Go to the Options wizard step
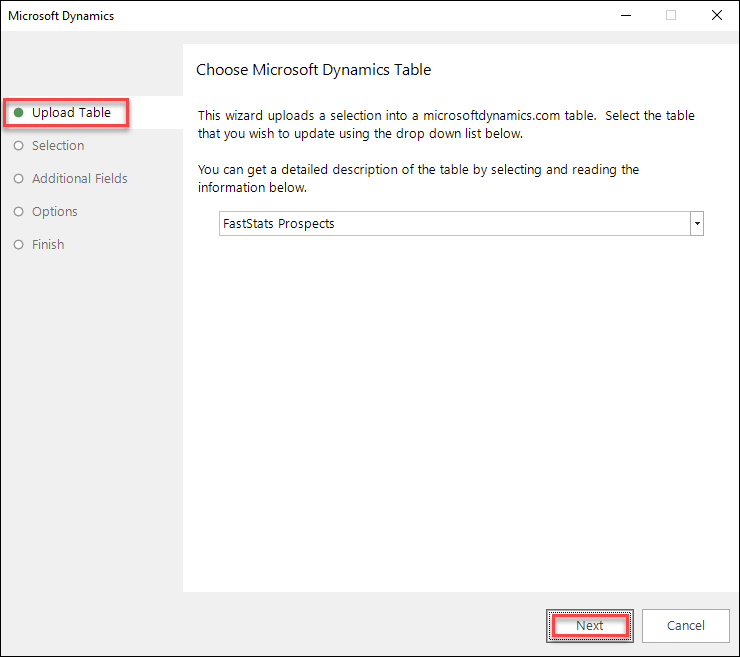Screen dimensions: 740x657 pyautogui.click(x=55, y=211)
